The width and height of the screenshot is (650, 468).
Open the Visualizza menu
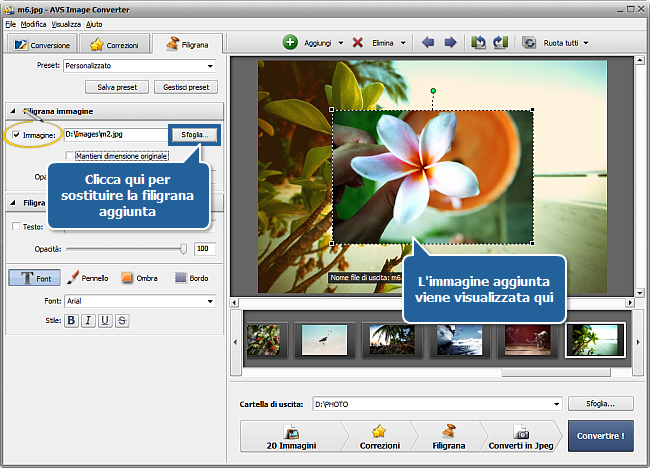[x=67, y=22]
